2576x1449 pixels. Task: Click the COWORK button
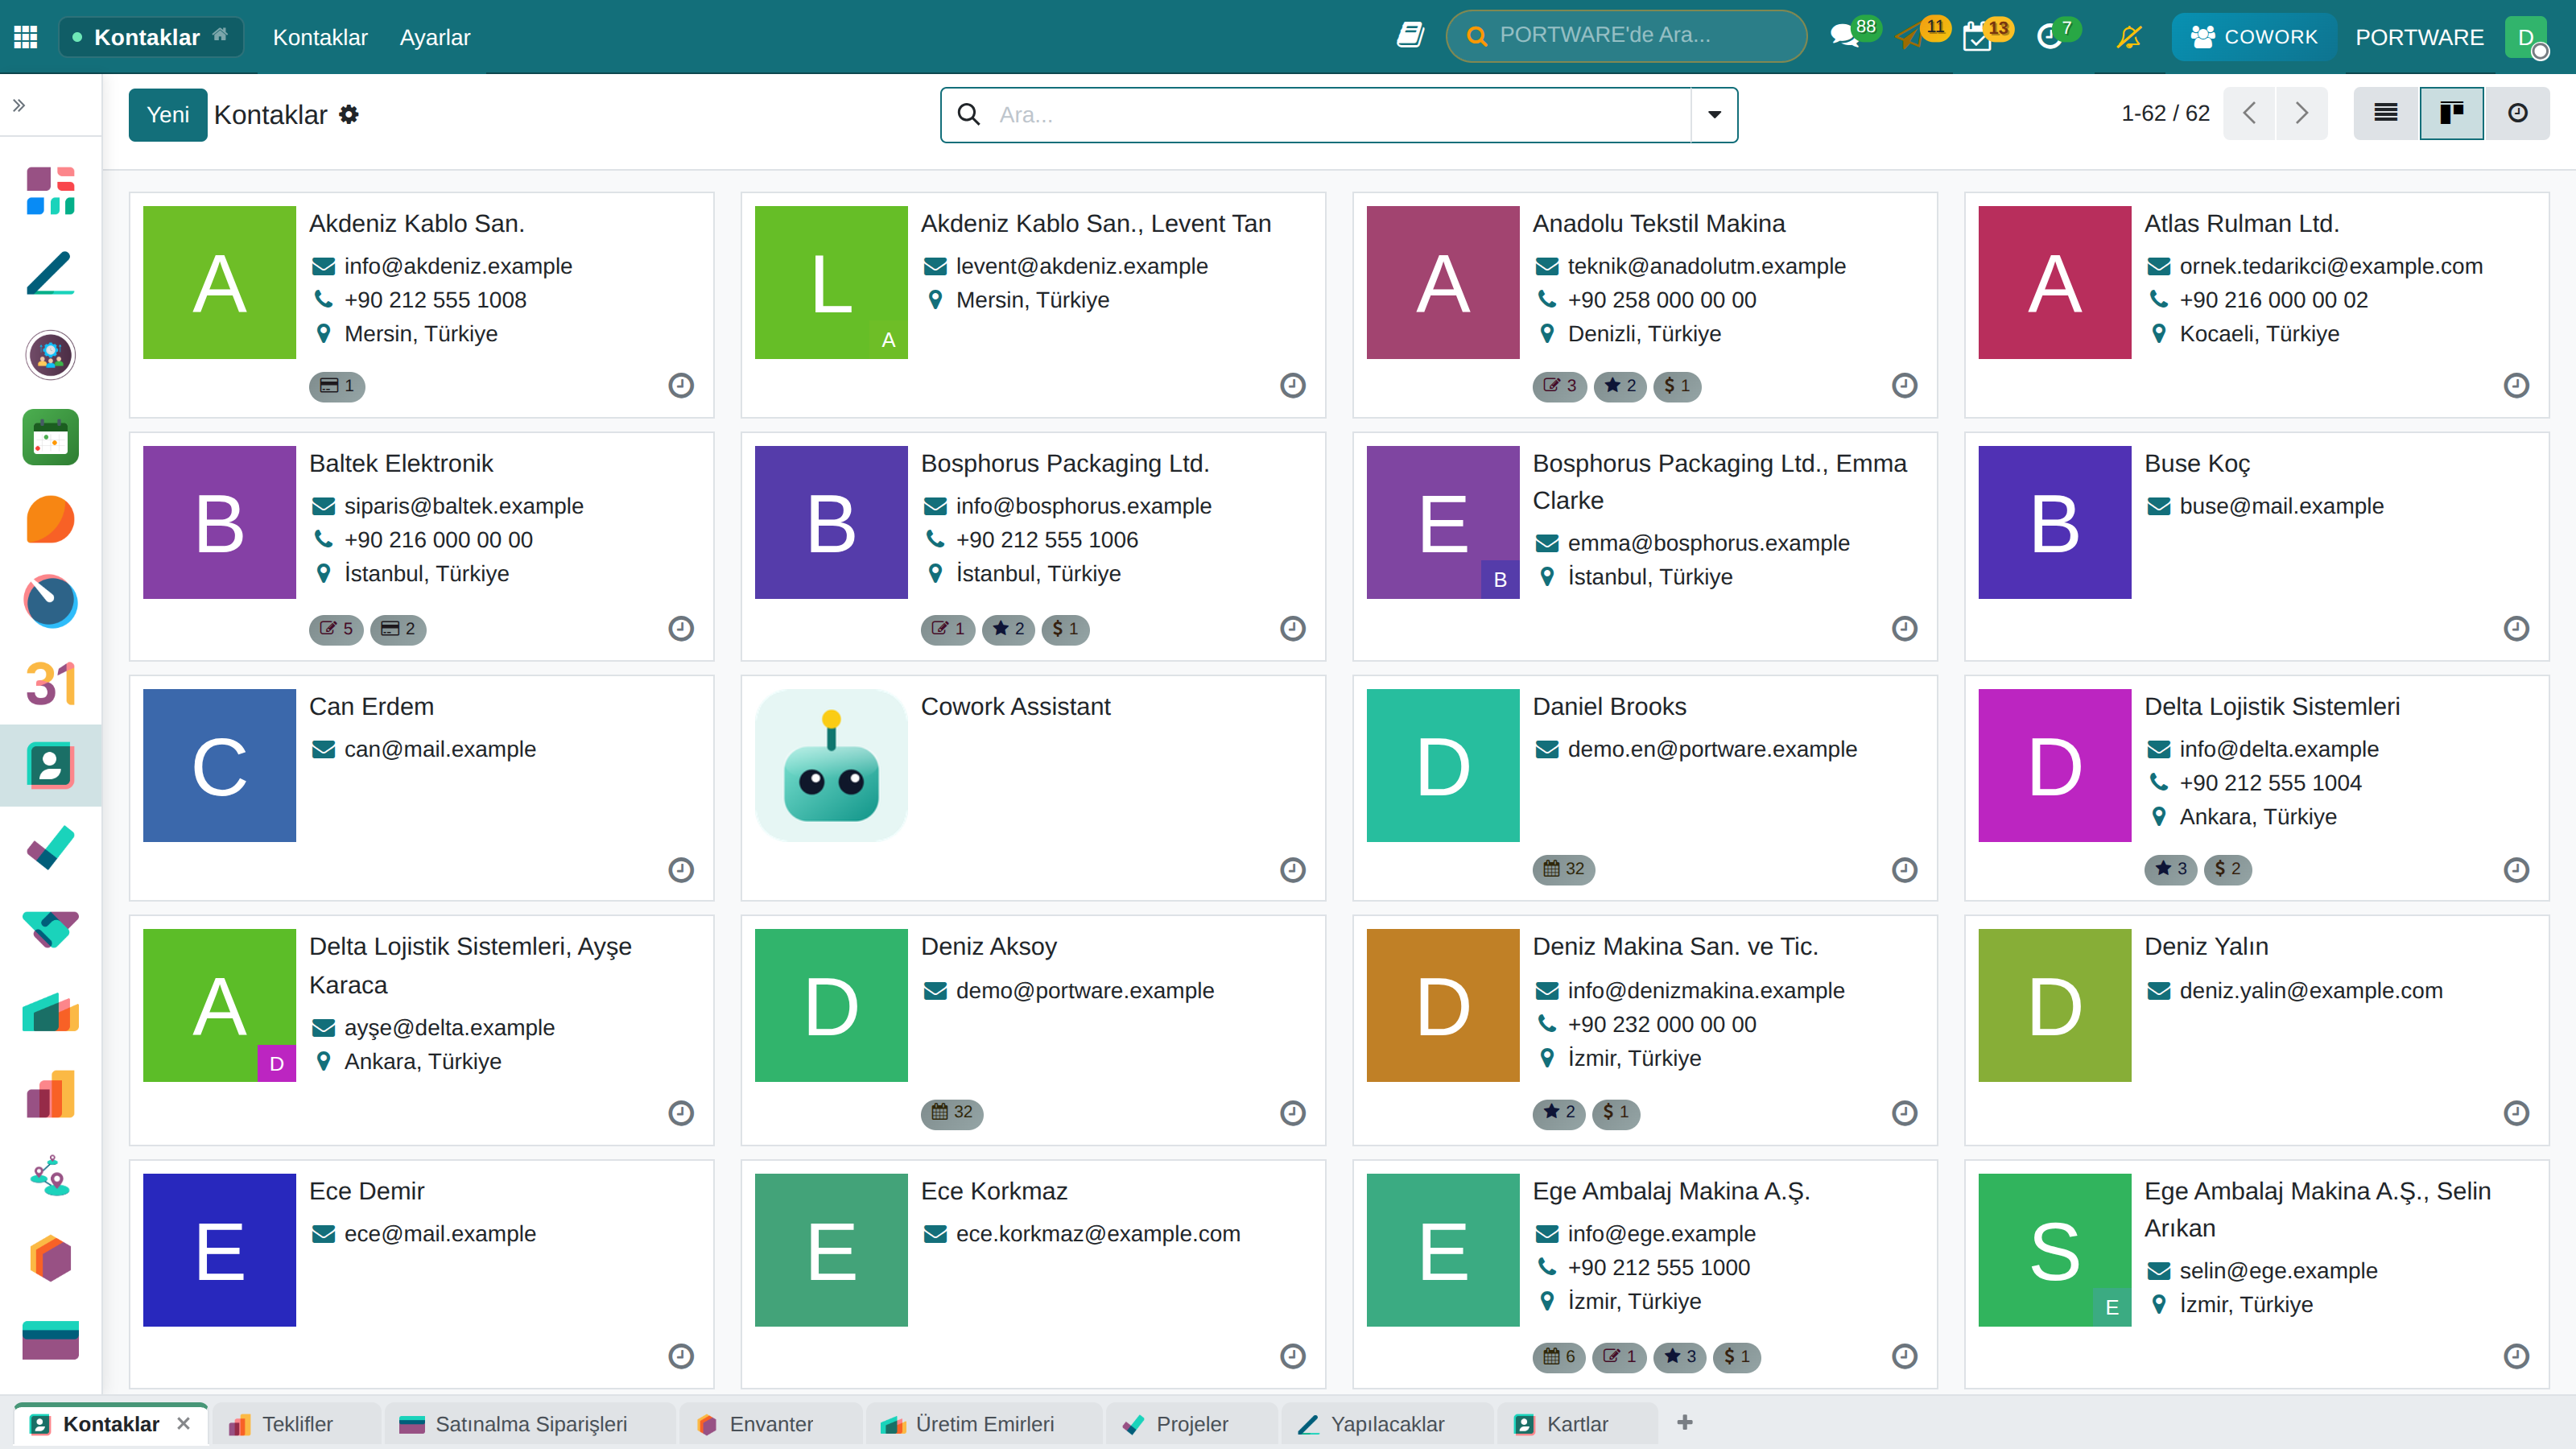coord(2253,37)
